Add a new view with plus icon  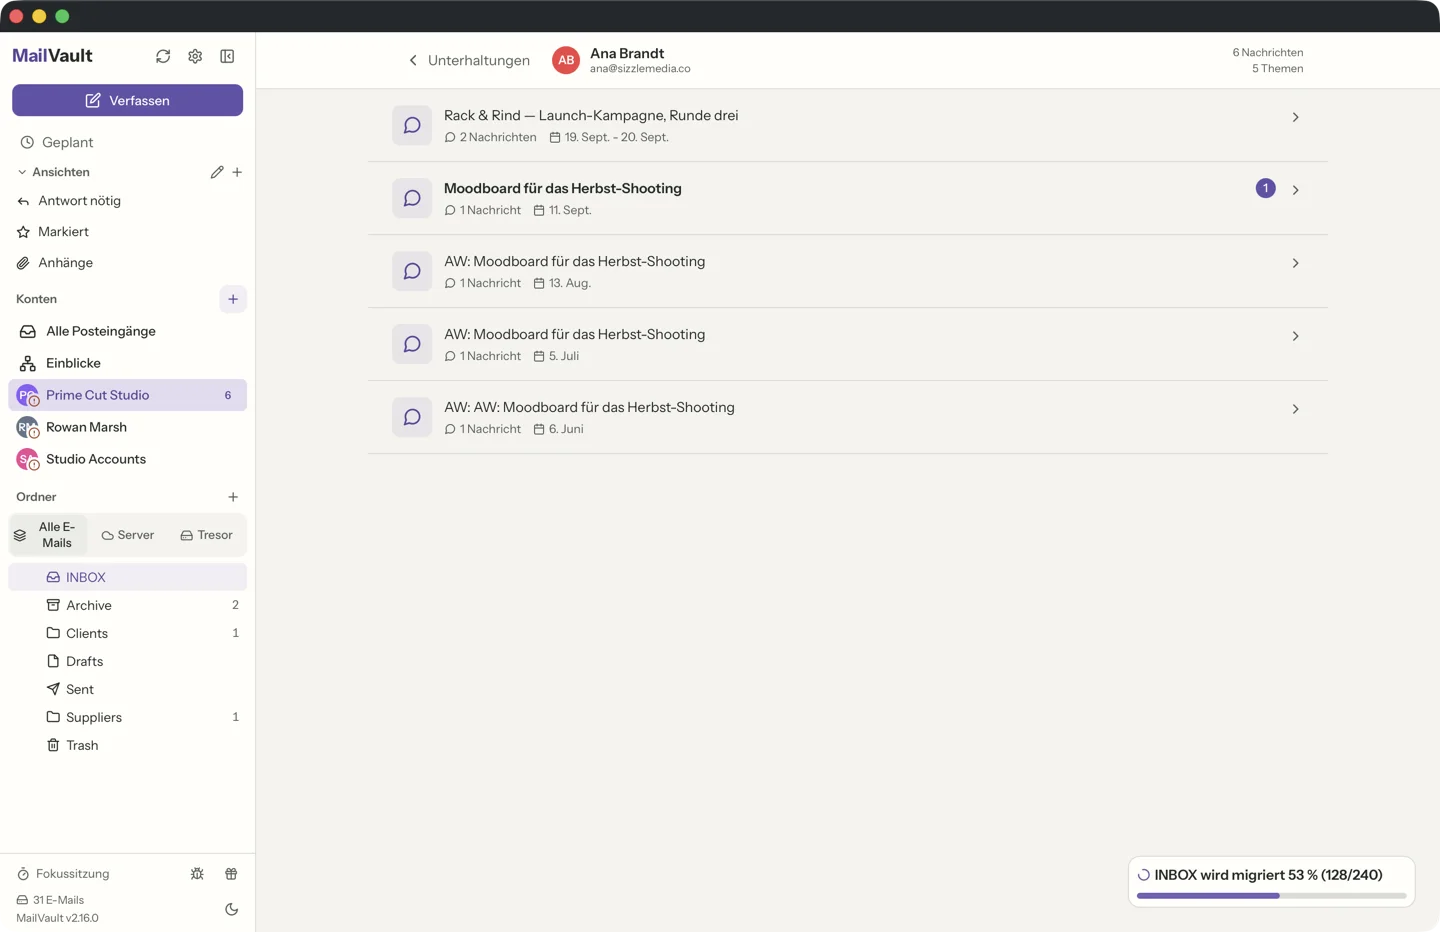click(x=237, y=172)
